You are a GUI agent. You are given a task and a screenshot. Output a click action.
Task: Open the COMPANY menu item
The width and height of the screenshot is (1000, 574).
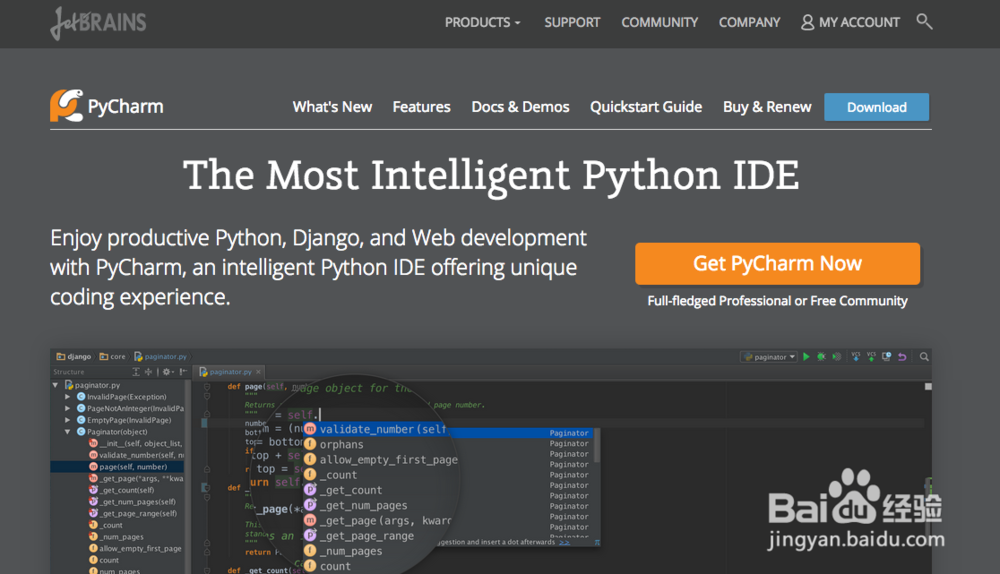[x=749, y=22]
